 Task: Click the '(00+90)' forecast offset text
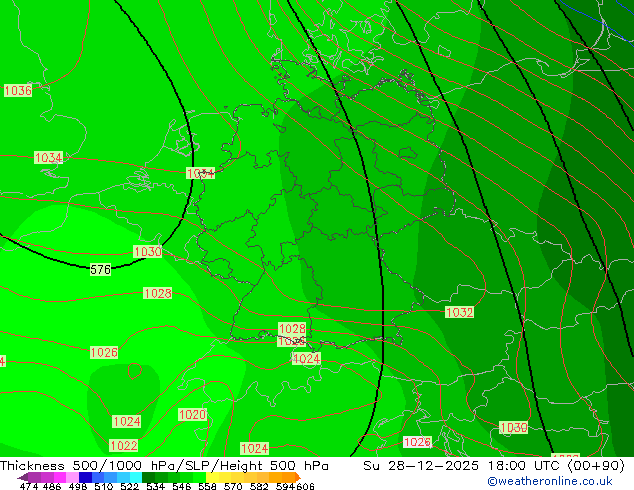coord(596,466)
